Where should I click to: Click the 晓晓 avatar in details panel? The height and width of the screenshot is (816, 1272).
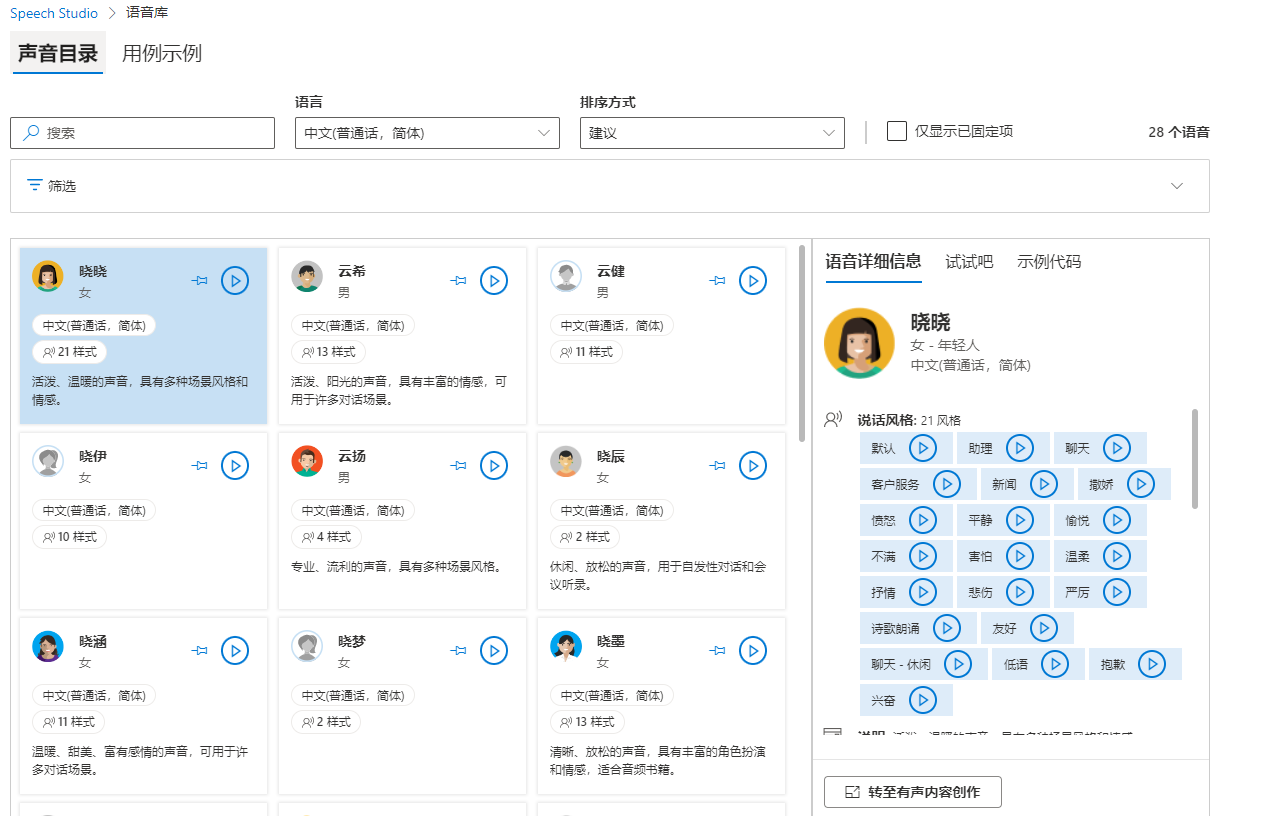[859, 343]
